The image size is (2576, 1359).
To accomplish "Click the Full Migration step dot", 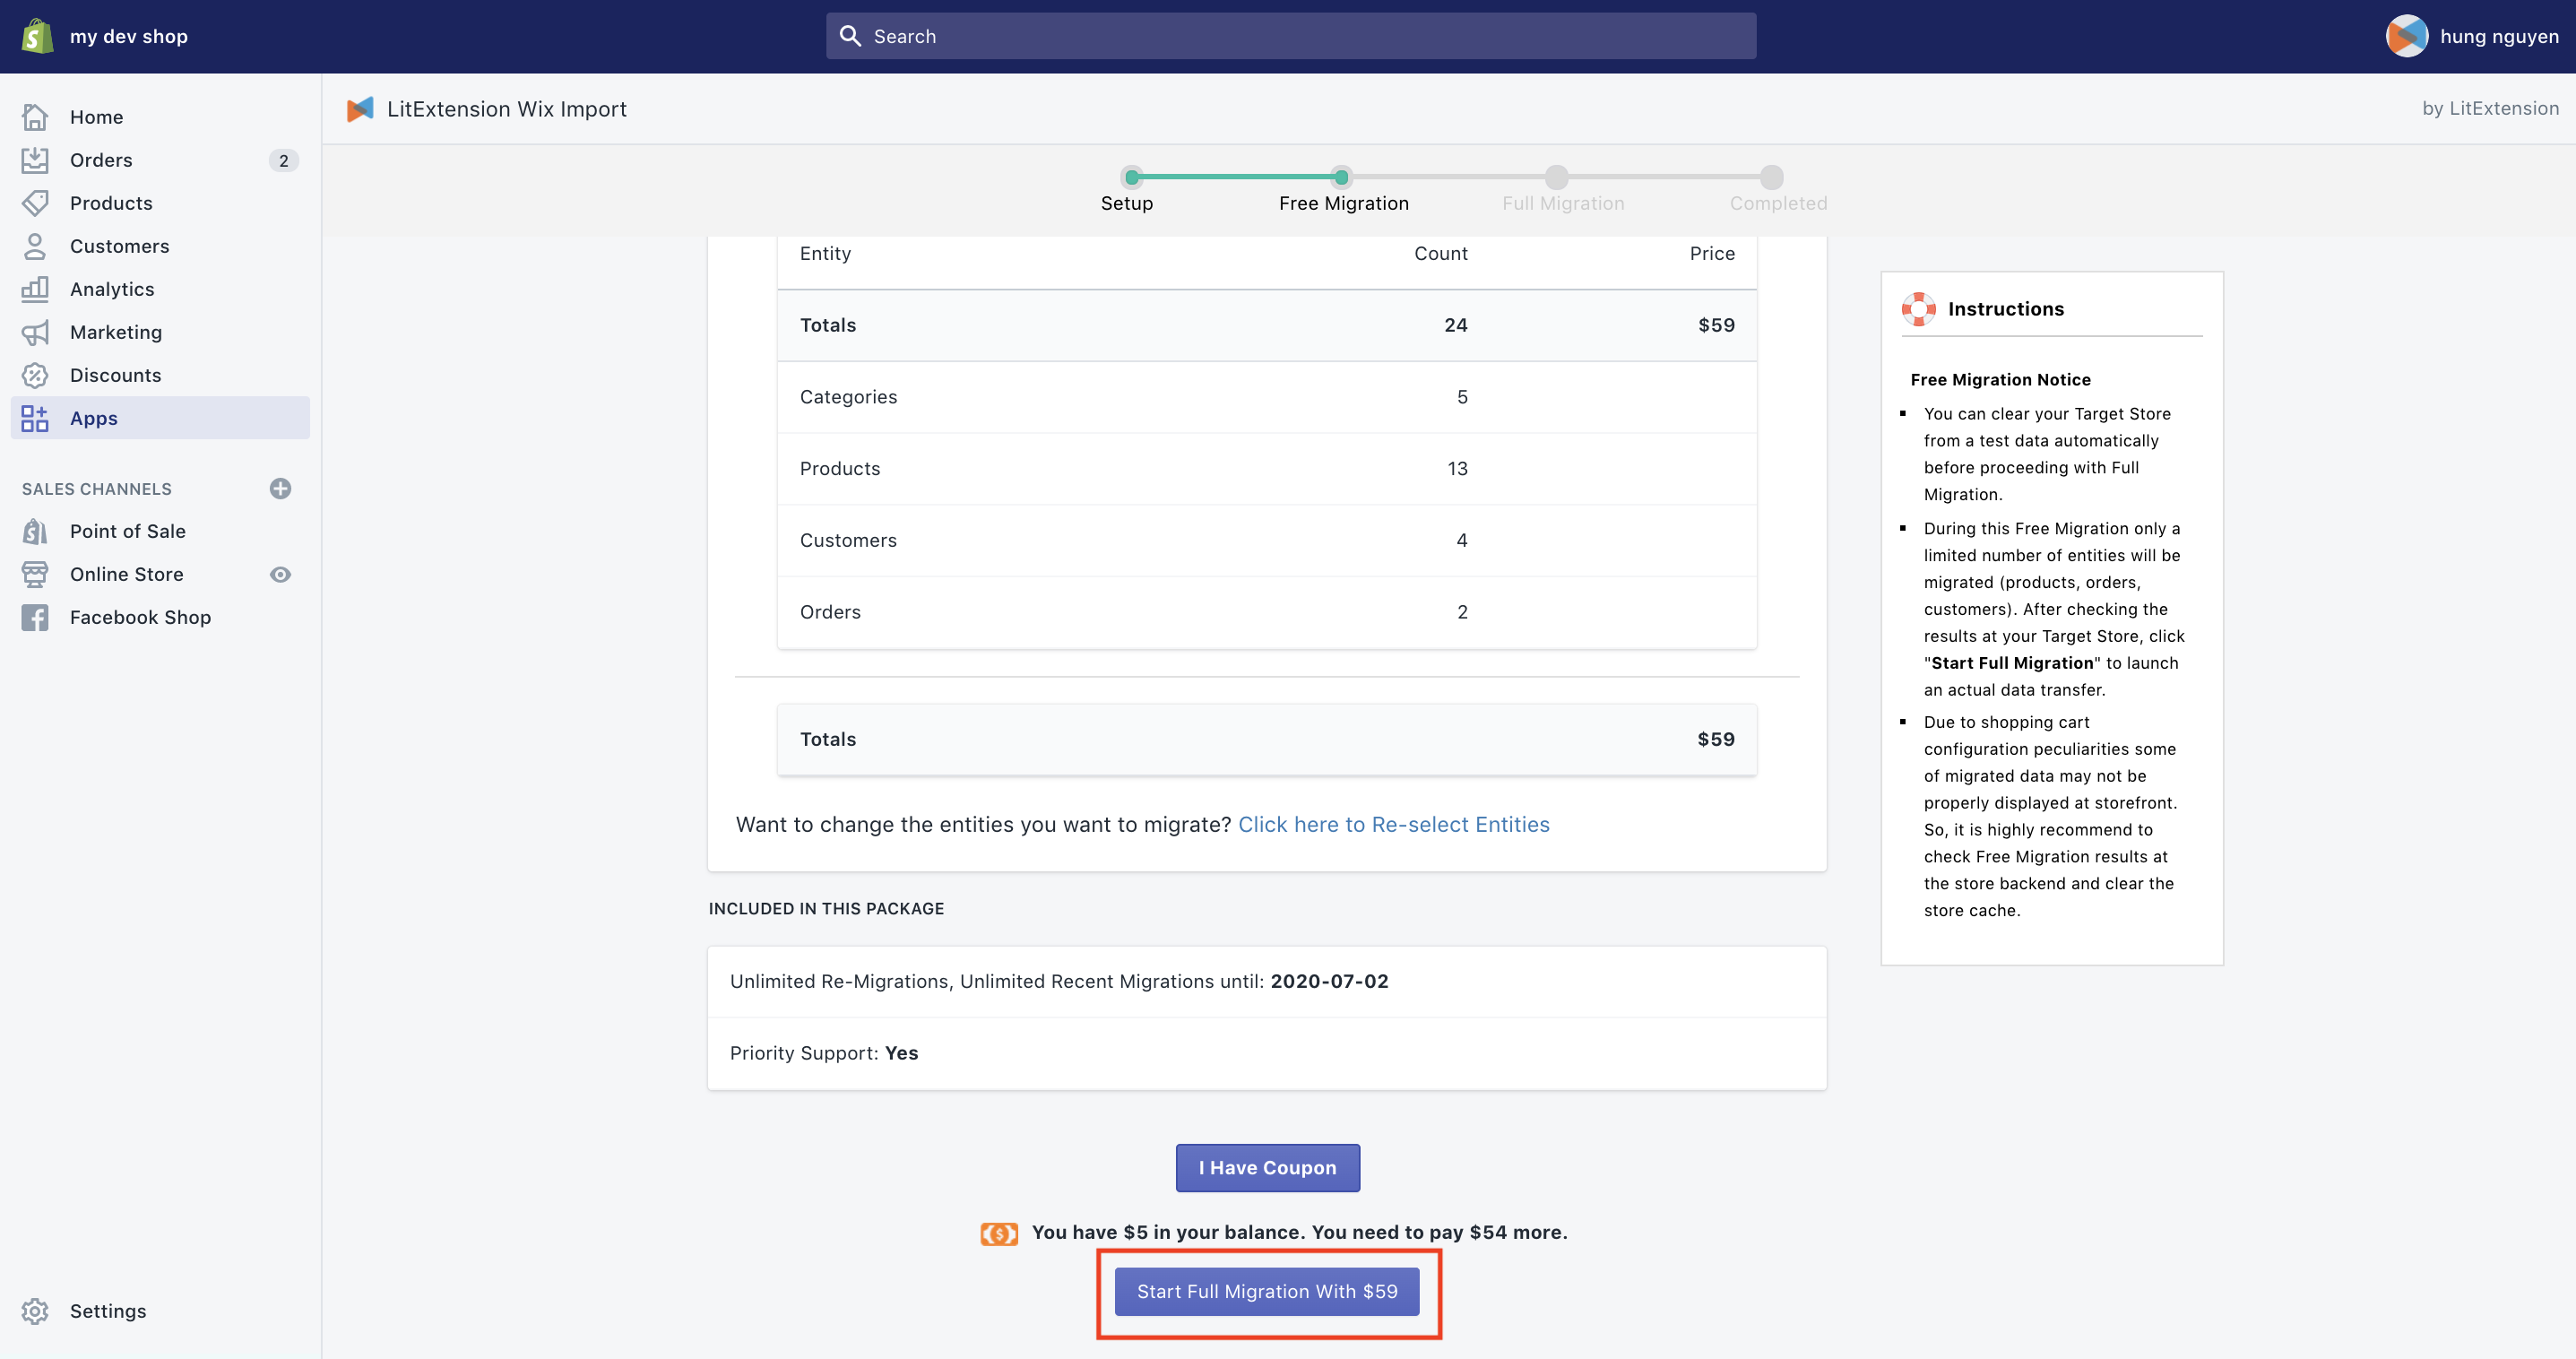I will [1556, 177].
